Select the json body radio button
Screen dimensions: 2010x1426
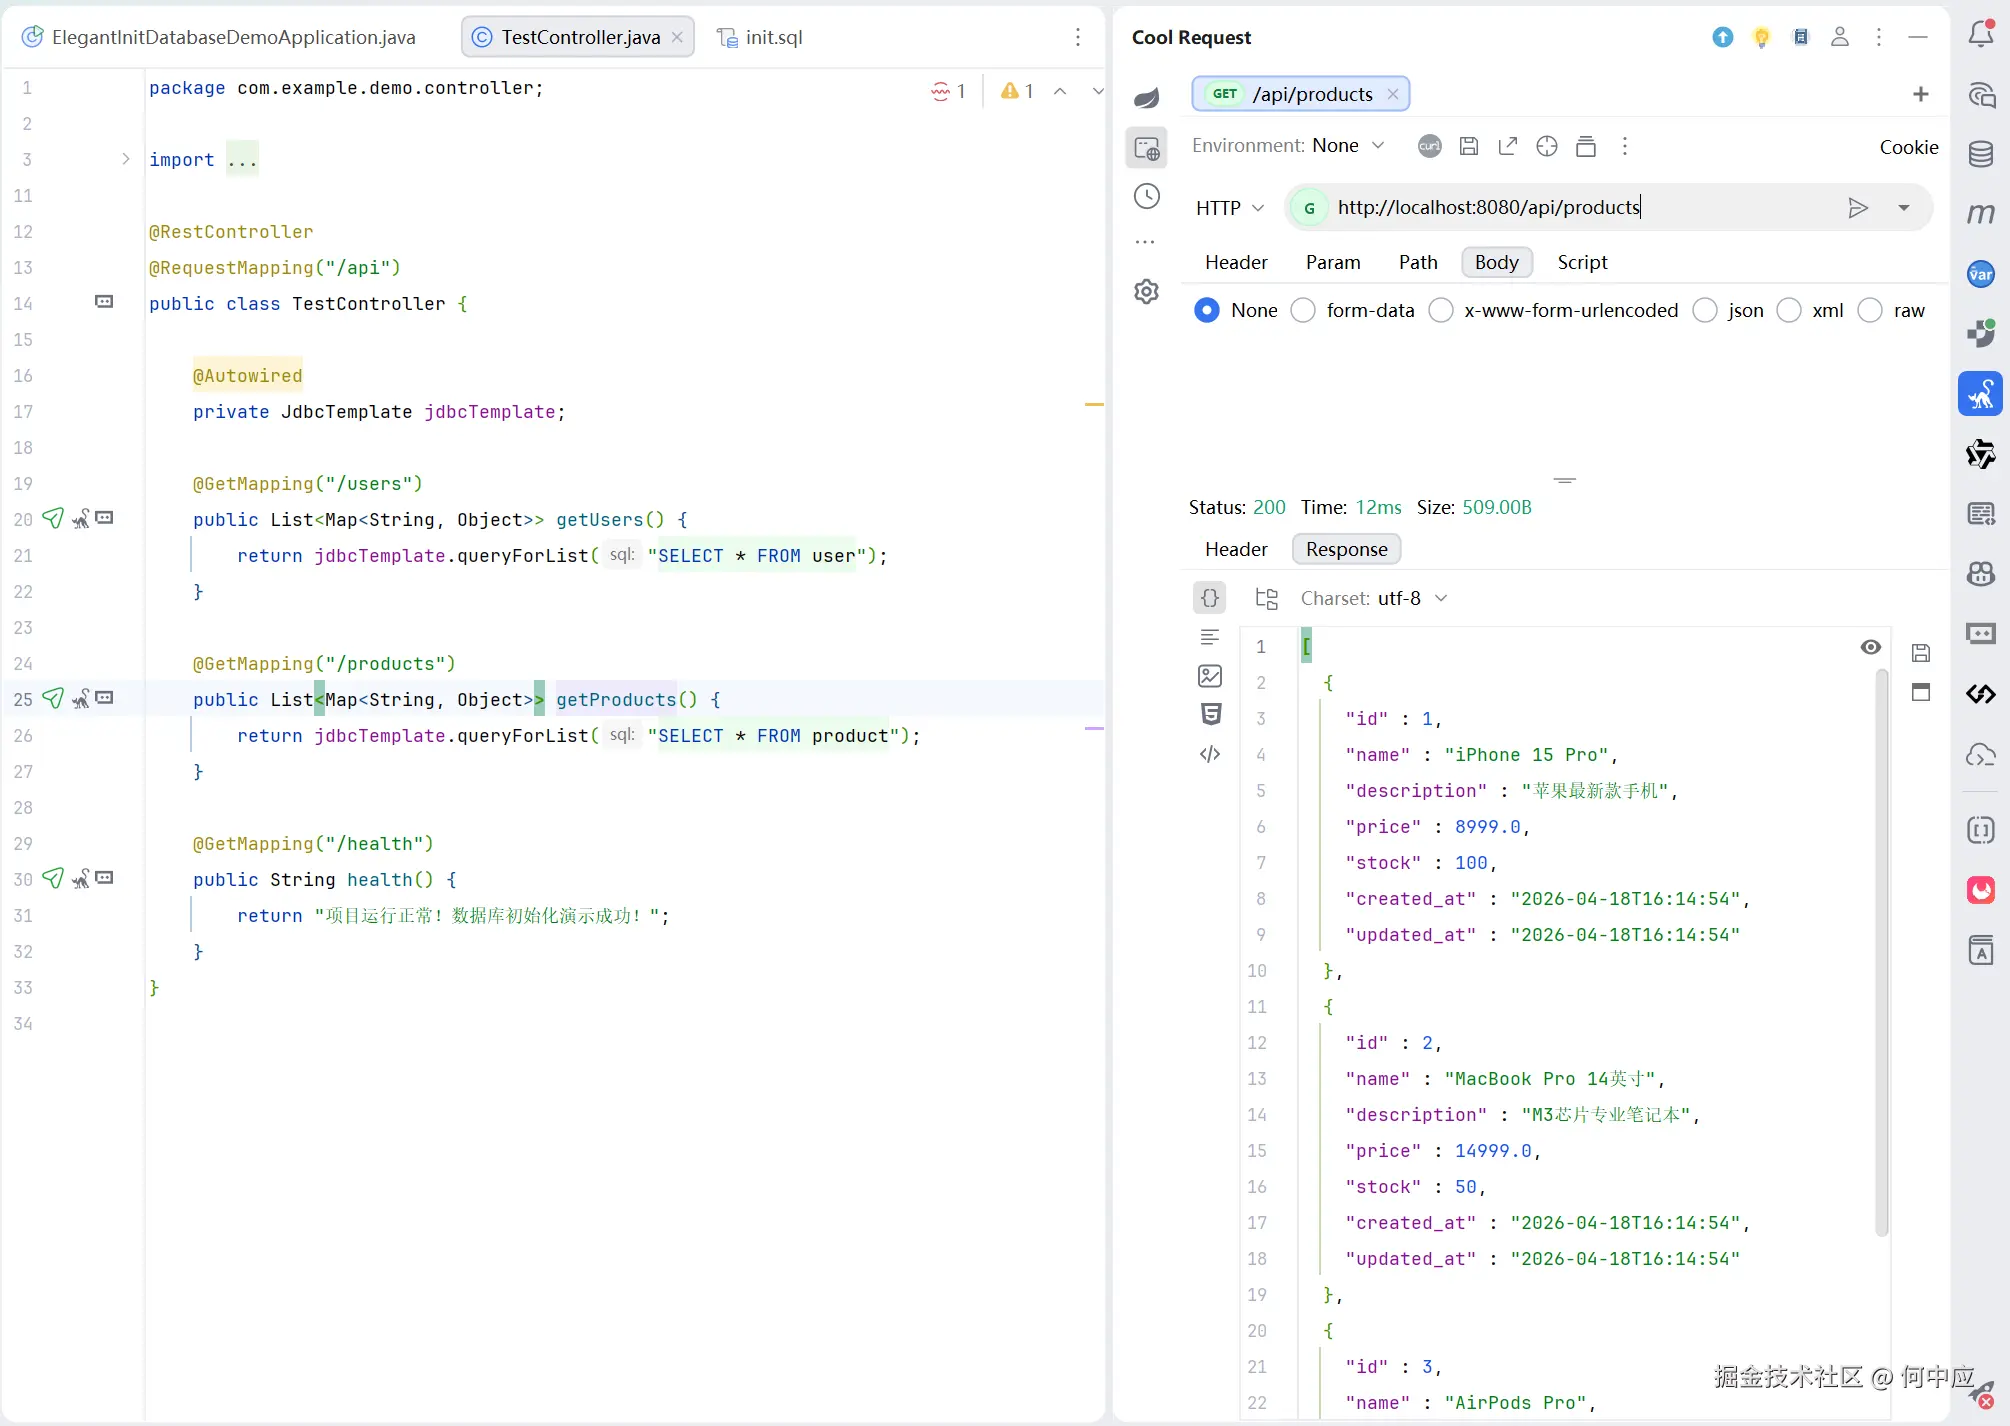tap(1705, 311)
